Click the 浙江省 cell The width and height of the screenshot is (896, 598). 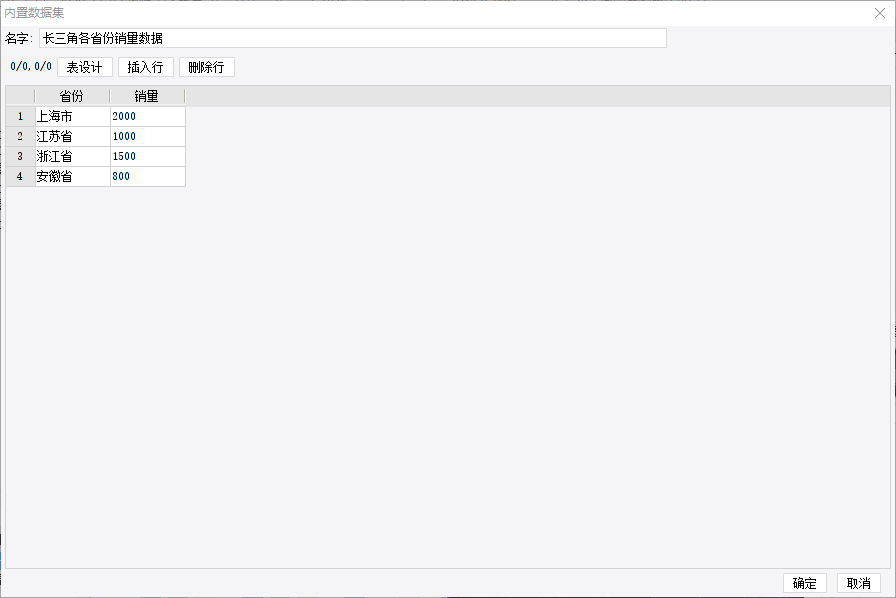pos(73,156)
